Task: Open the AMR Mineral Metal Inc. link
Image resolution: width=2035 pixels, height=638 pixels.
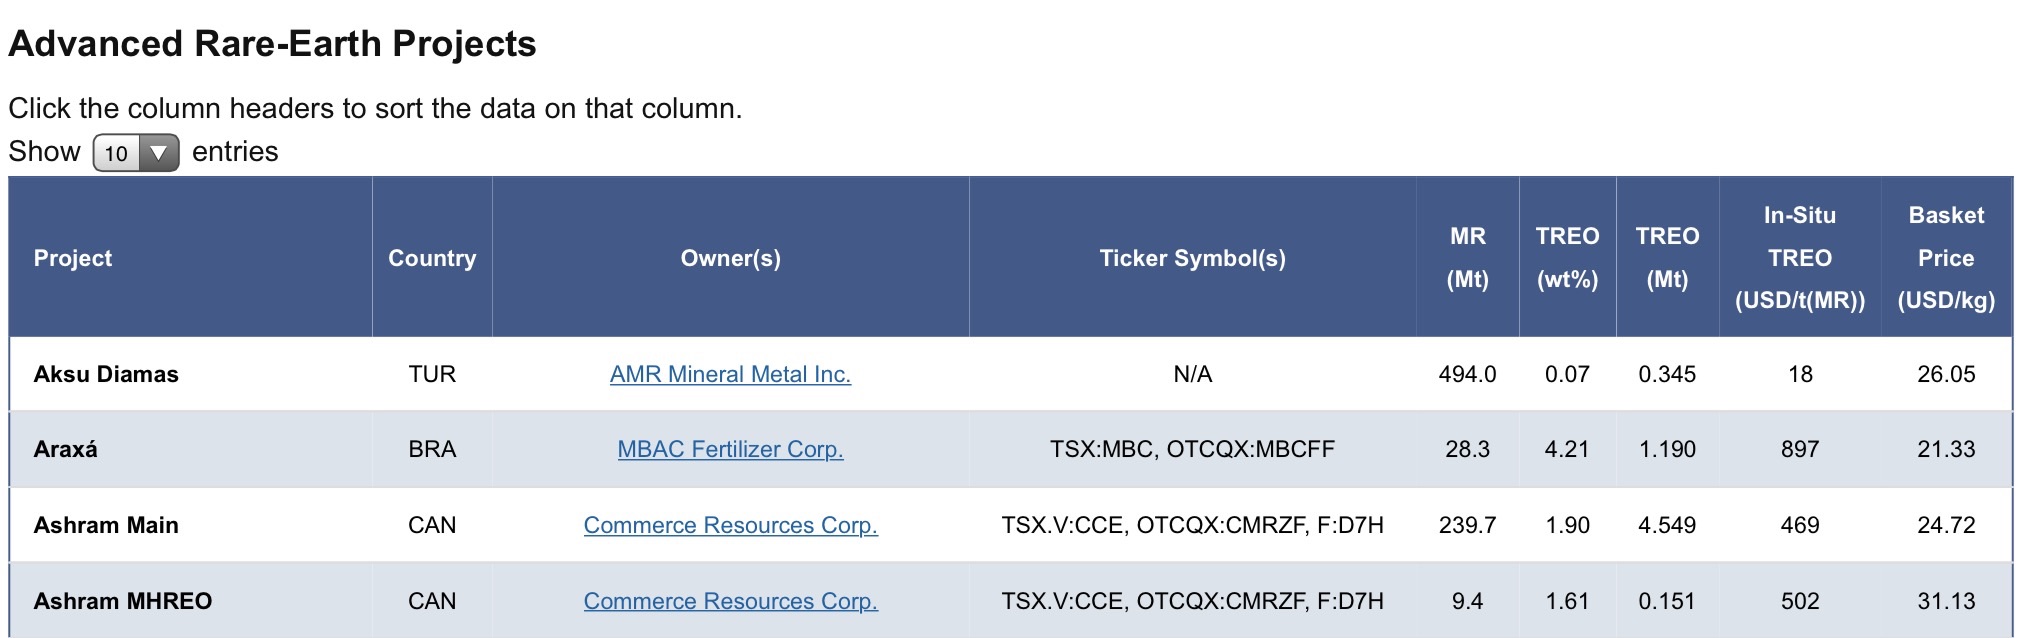Action: [x=730, y=374]
